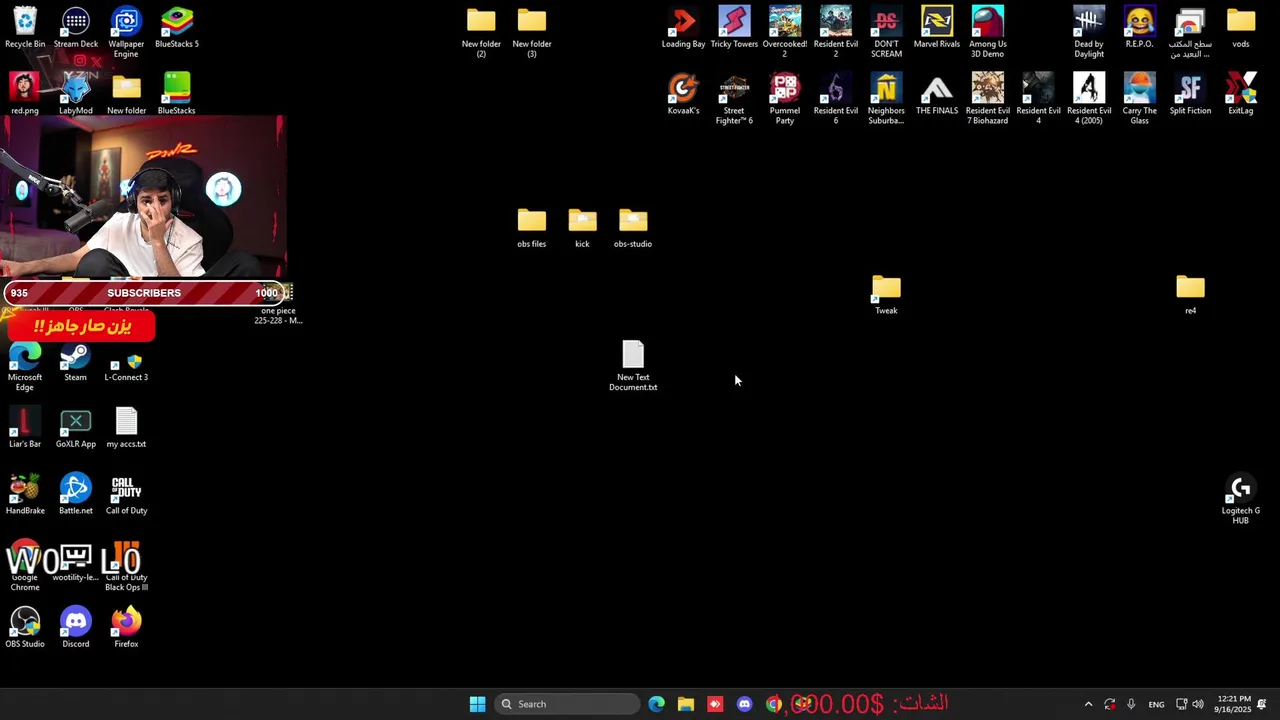Select the Liar's Bar game icon

(x=25, y=427)
